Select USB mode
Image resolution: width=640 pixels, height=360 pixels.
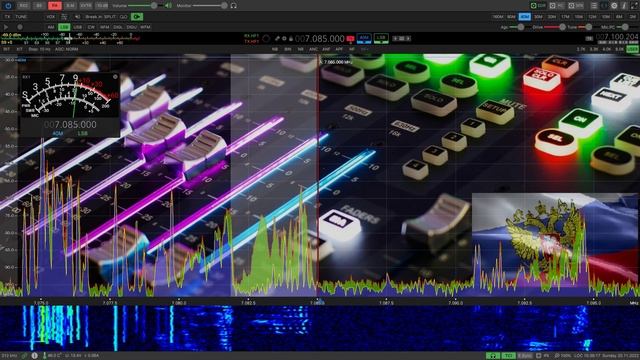pos(78,27)
